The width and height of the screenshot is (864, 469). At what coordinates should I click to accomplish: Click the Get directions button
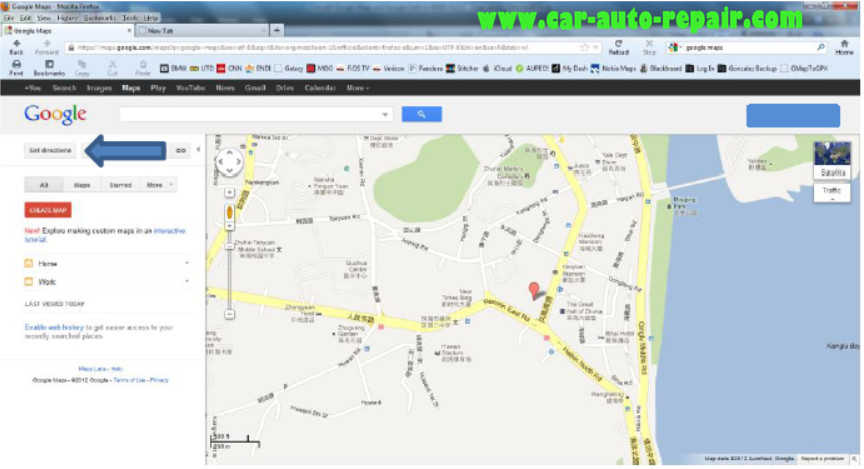(x=50, y=150)
